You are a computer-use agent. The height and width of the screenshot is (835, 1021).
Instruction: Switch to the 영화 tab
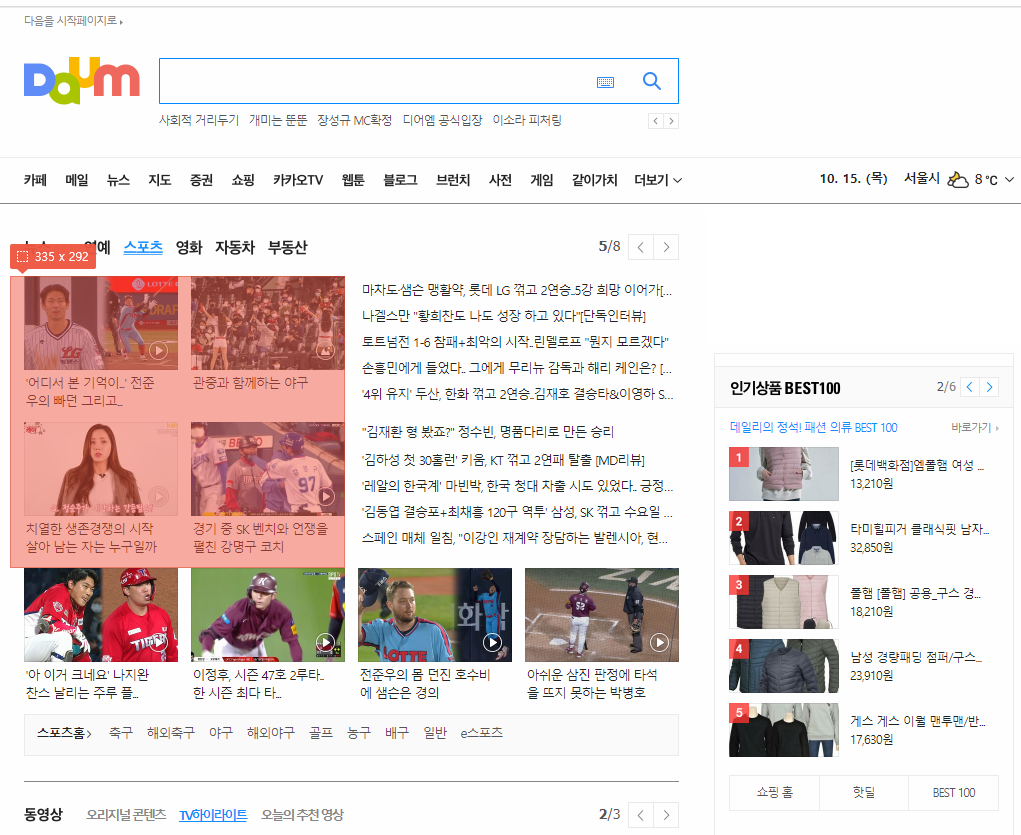tap(189, 248)
